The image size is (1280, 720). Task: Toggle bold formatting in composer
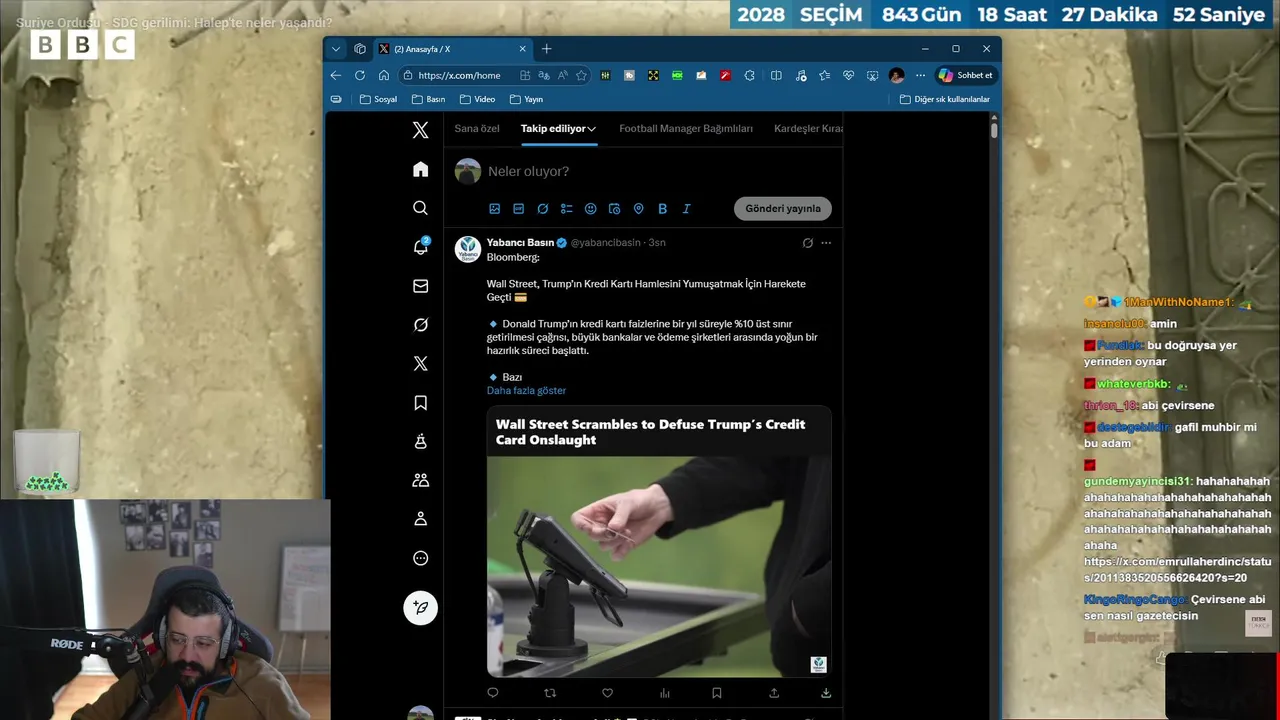click(662, 209)
